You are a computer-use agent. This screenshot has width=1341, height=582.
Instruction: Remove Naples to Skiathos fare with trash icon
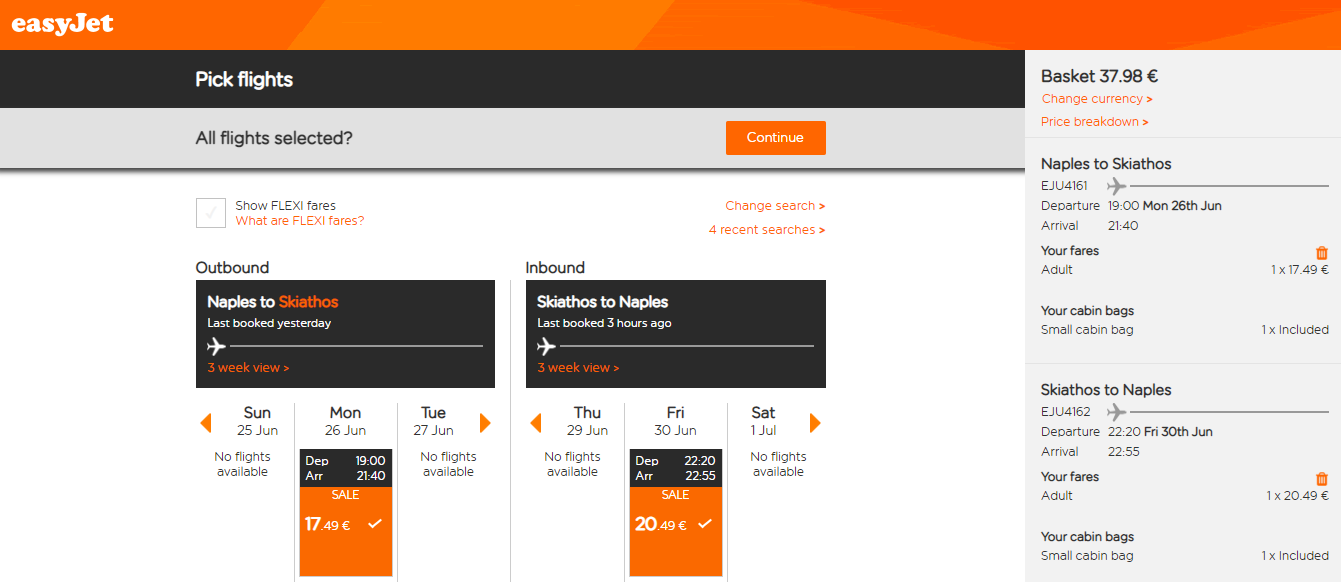pos(1322,253)
